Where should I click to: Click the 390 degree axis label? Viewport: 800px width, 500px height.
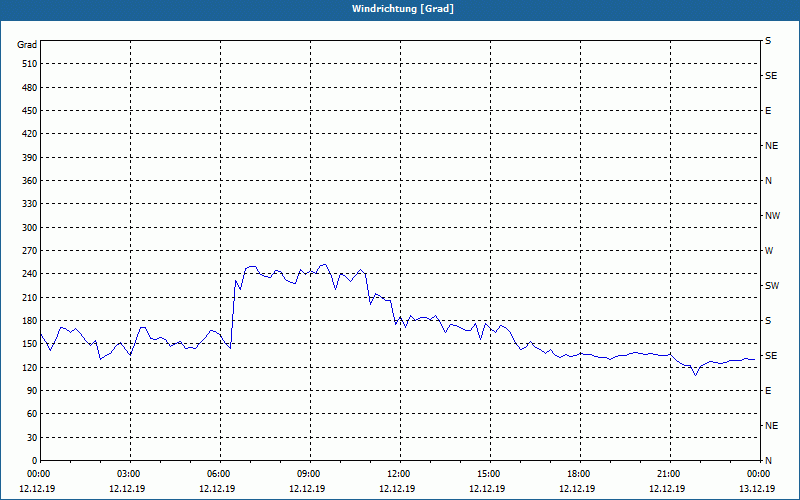click(30, 158)
